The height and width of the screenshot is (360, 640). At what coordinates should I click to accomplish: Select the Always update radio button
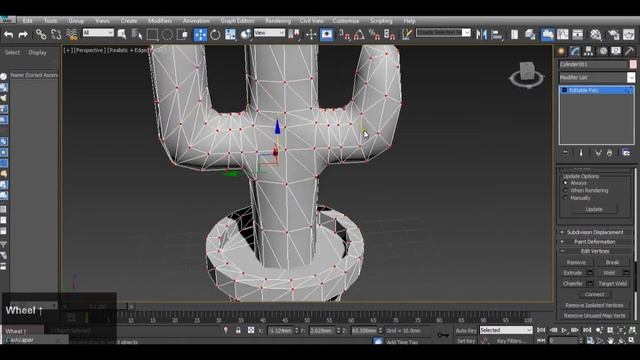click(565, 183)
